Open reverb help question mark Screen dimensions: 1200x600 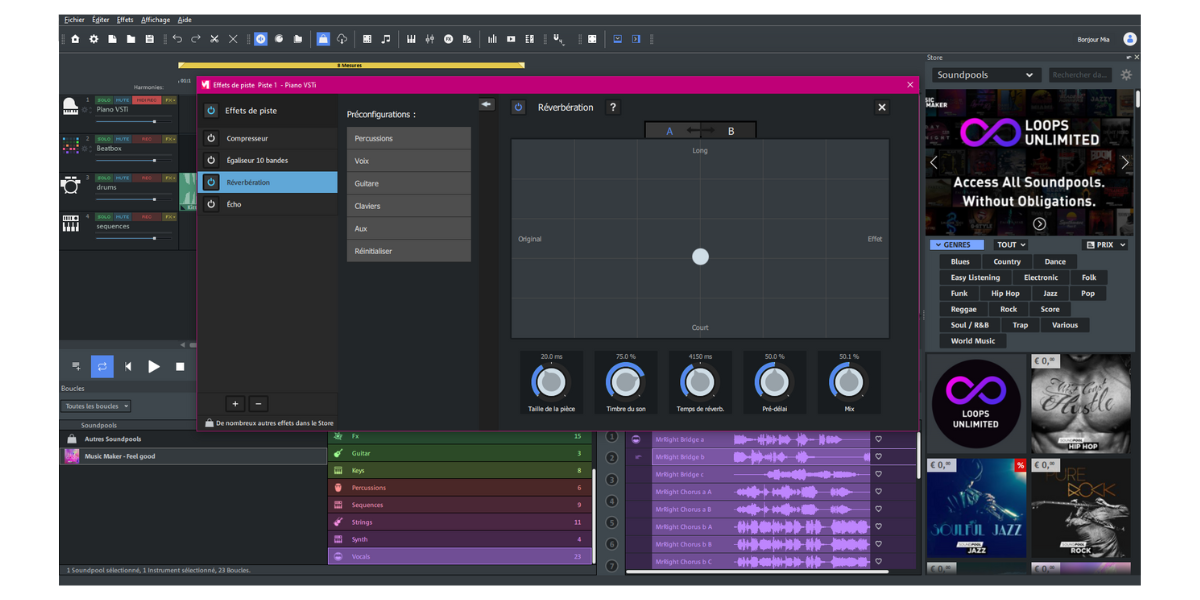[613, 107]
